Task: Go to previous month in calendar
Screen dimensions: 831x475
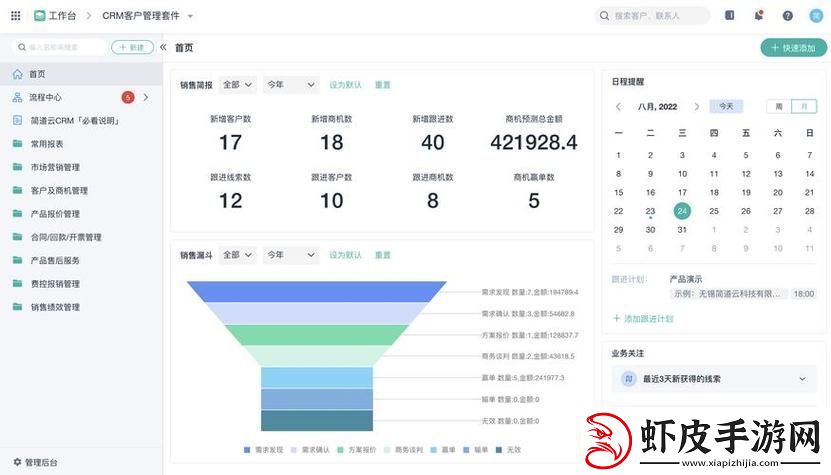Action: pyautogui.click(x=618, y=107)
